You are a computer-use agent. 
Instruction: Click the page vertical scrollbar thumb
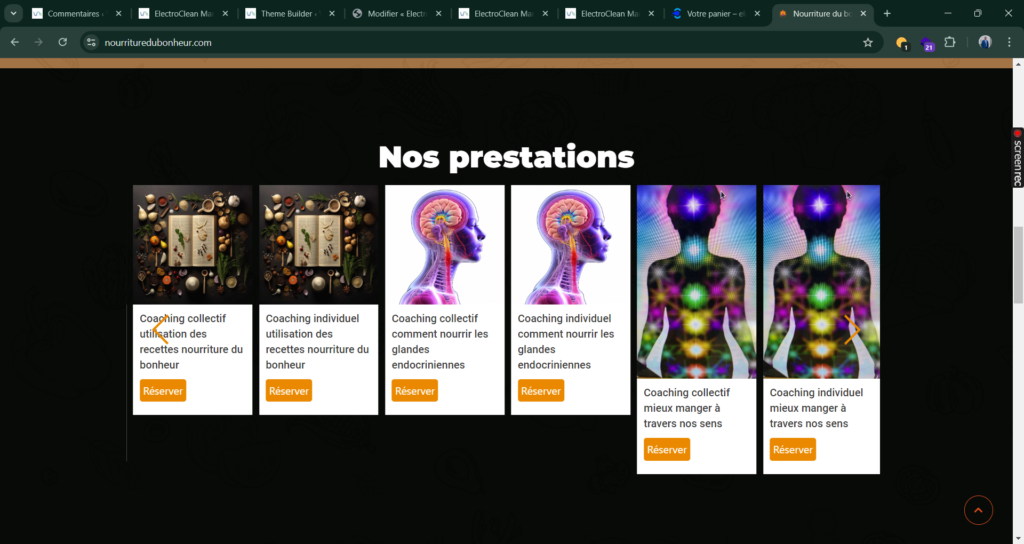1018,264
